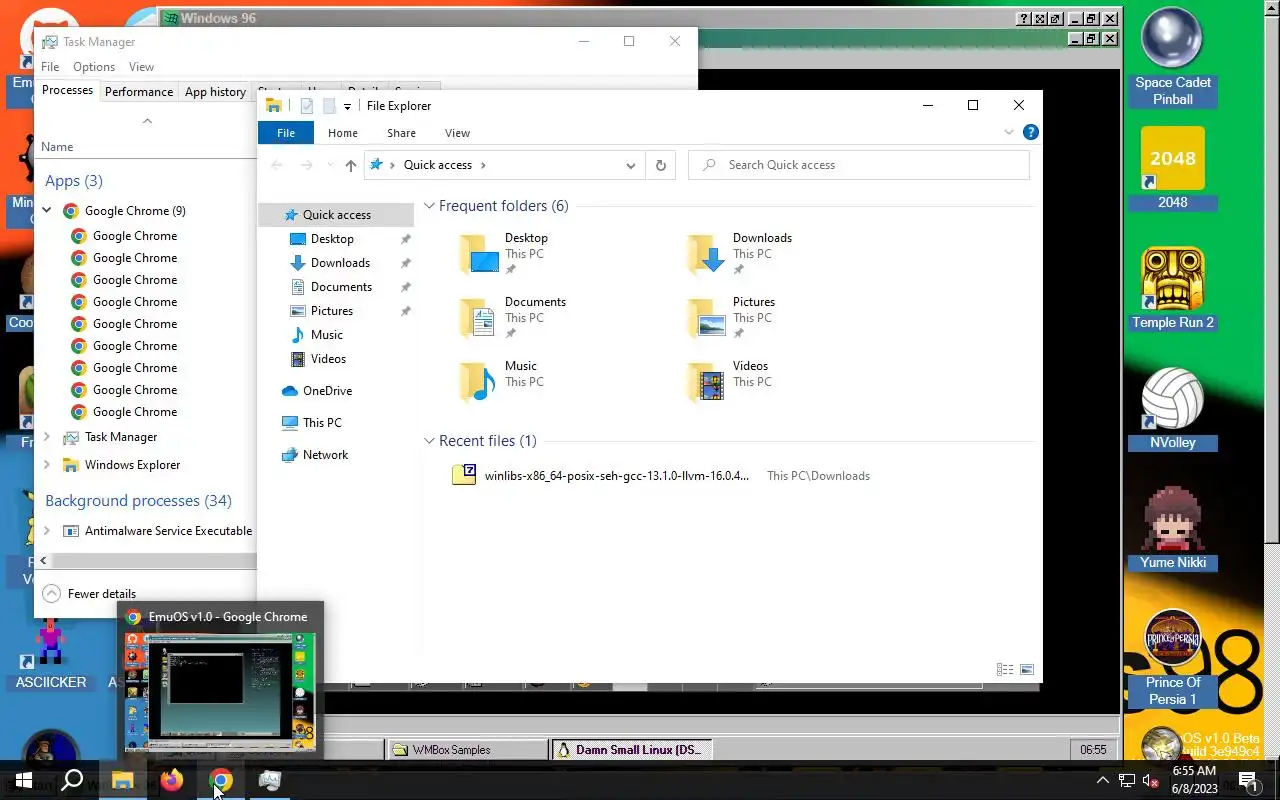The image size is (1280, 800).
Task: Open Customize Quick Access Toolbar dropdown
Action: [347, 106]
